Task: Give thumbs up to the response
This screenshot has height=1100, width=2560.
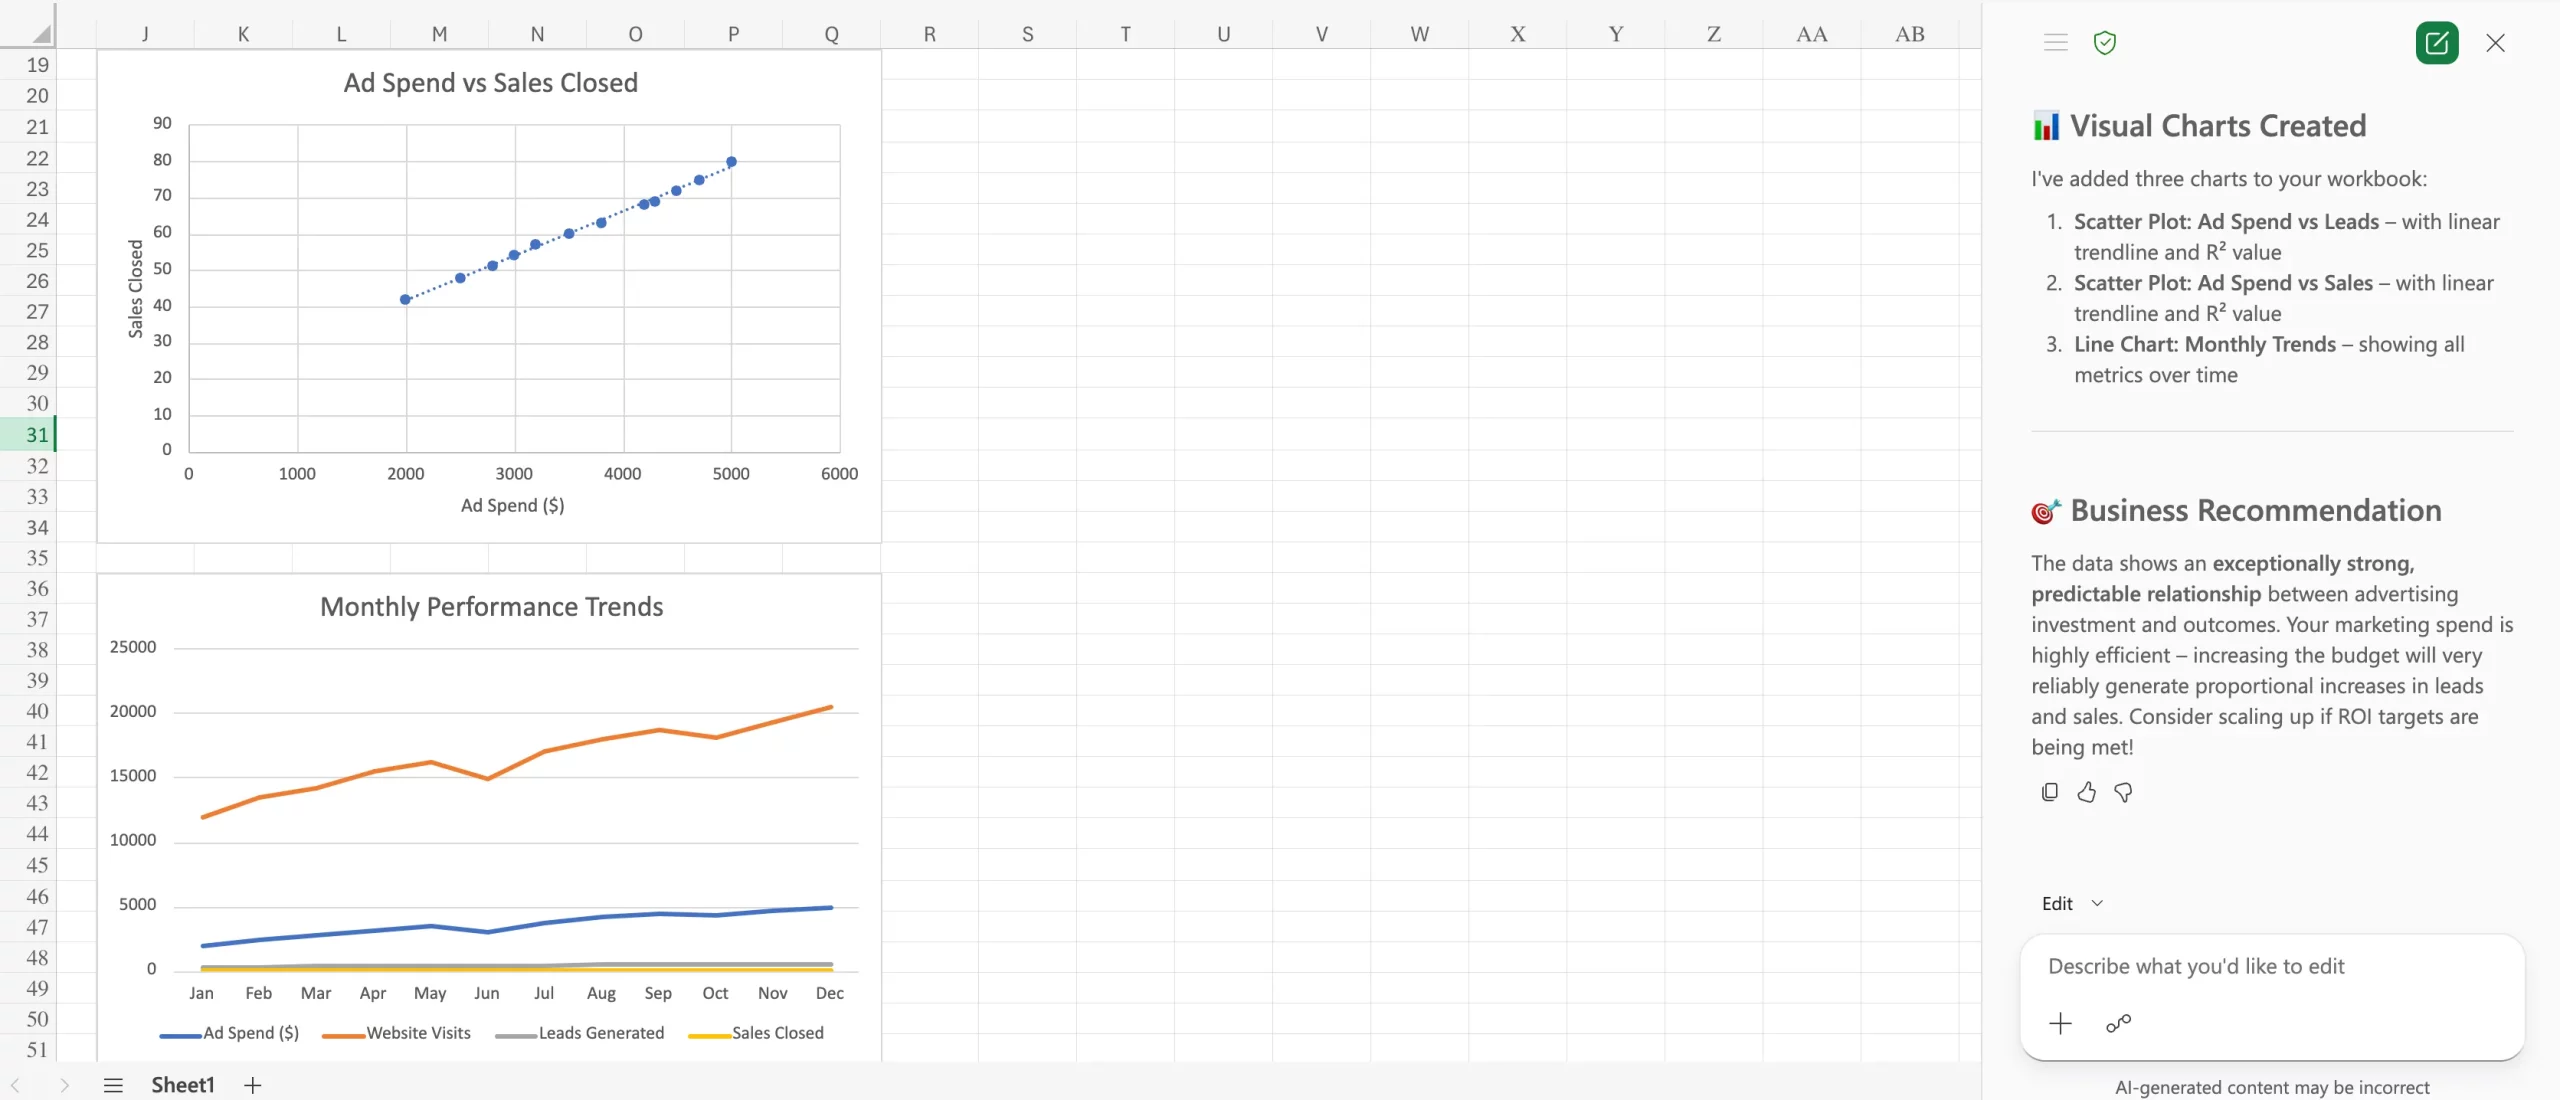Action: [2086, 792]
